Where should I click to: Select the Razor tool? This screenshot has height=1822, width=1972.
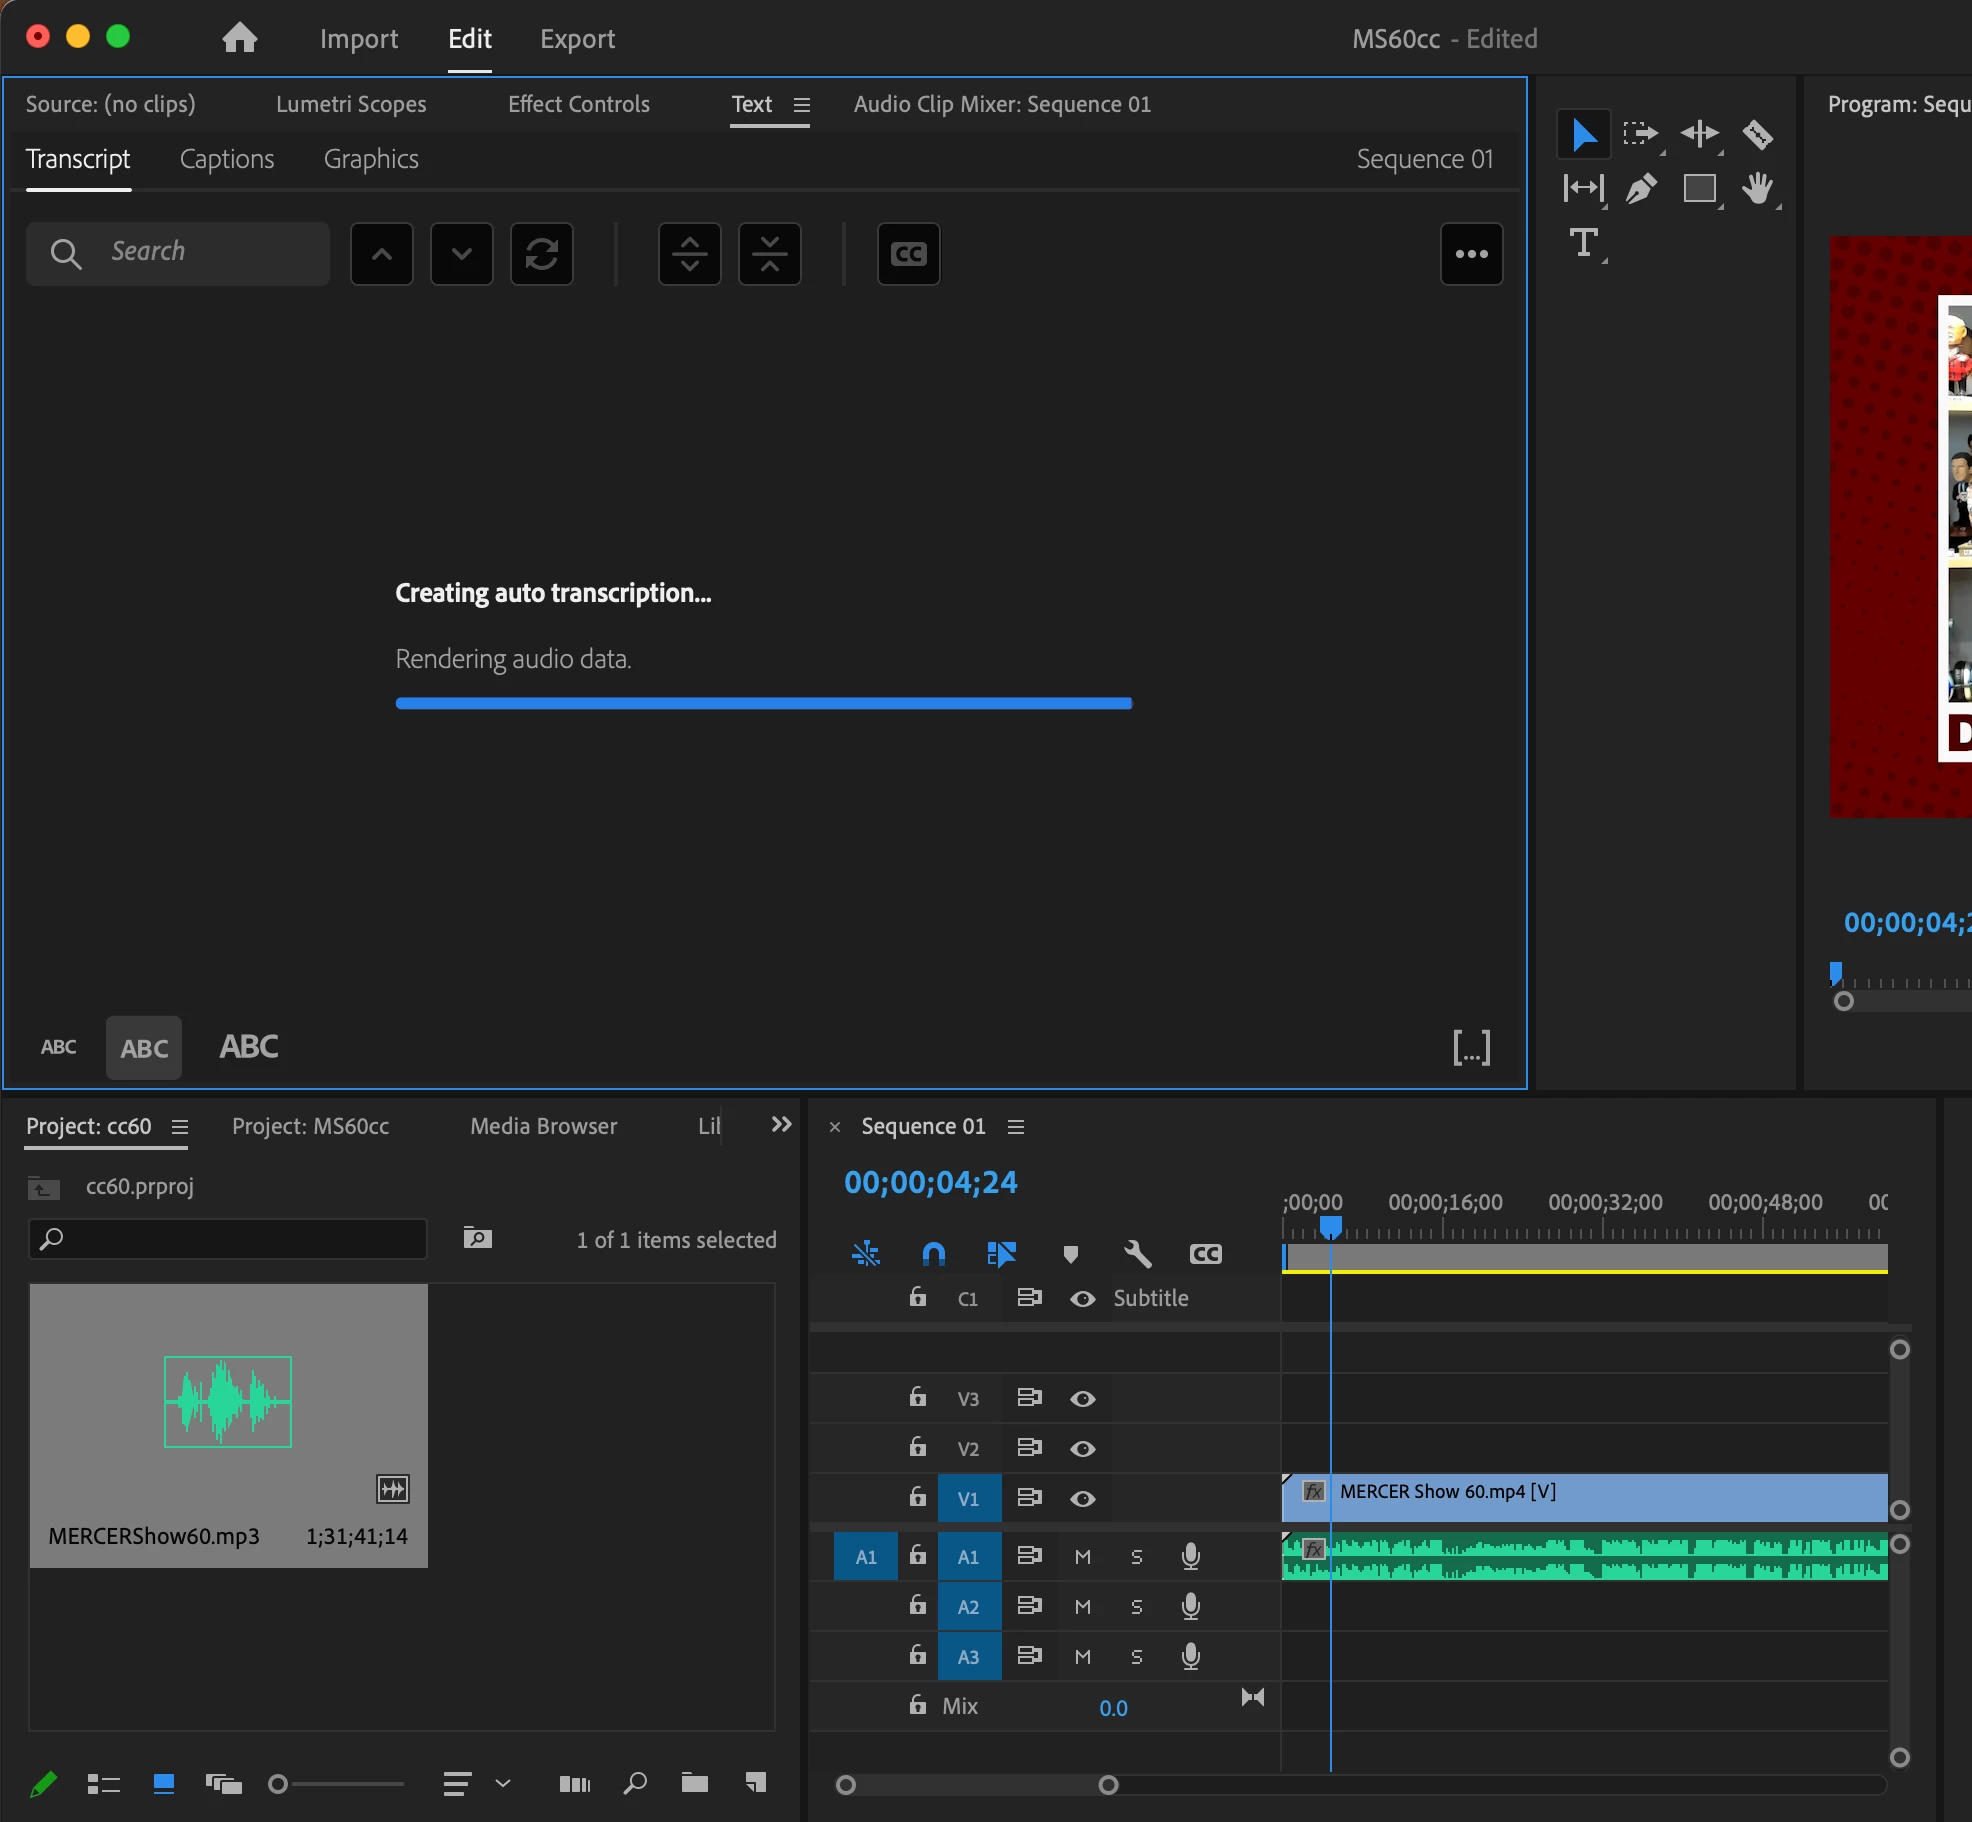click(x=1756, y=134)
